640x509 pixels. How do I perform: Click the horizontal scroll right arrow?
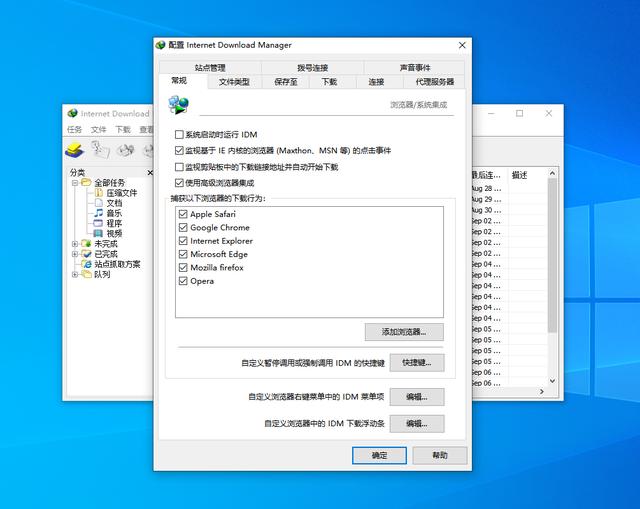click(542, 391)
